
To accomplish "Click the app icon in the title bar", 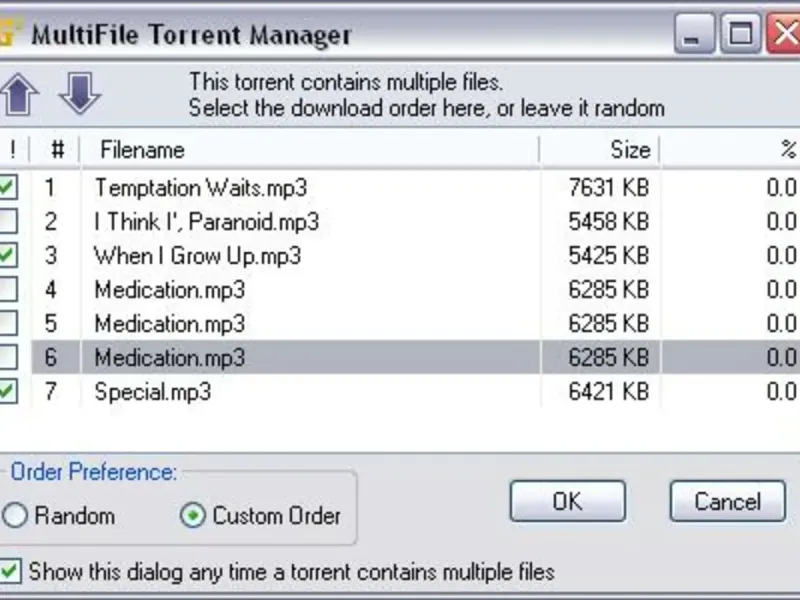I will tap(9, 32).
